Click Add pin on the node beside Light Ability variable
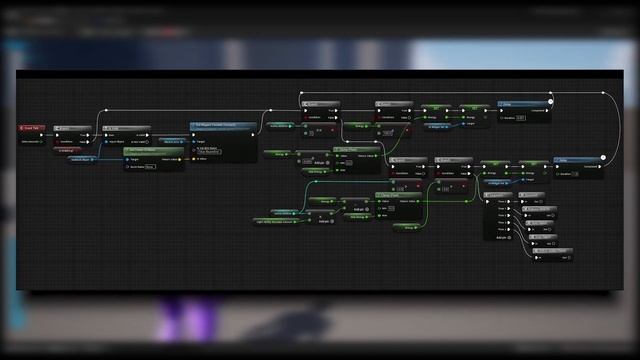Image resolution: width=640 pixels, height=360 pixels. click(326, 221)
